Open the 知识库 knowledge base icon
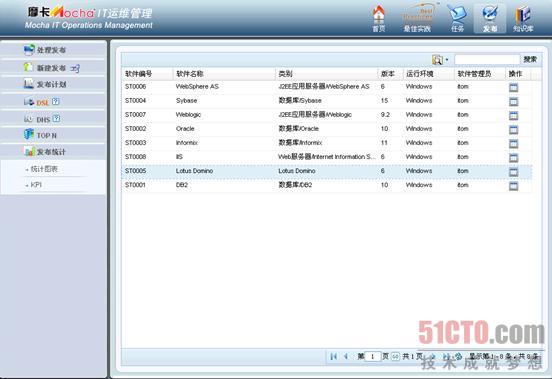The width and height of the screenshot is (552, 379). tap(523, 18)
